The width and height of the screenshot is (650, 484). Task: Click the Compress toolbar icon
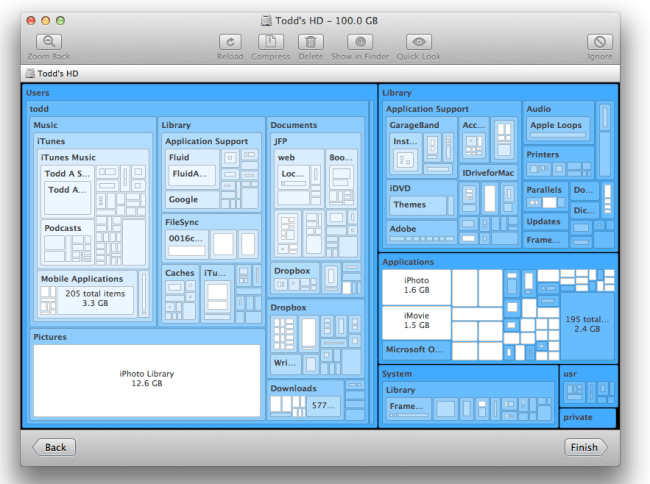270,42
